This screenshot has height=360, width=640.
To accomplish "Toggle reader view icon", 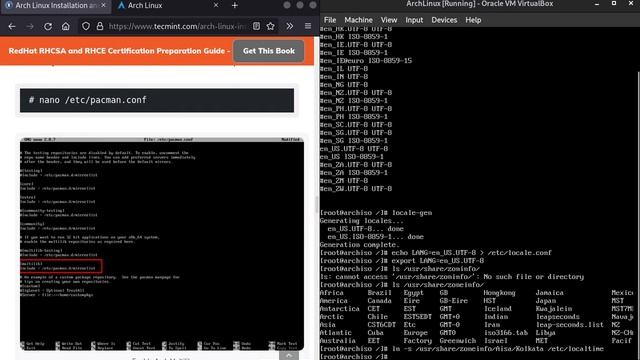I will (x=256, y=27).
